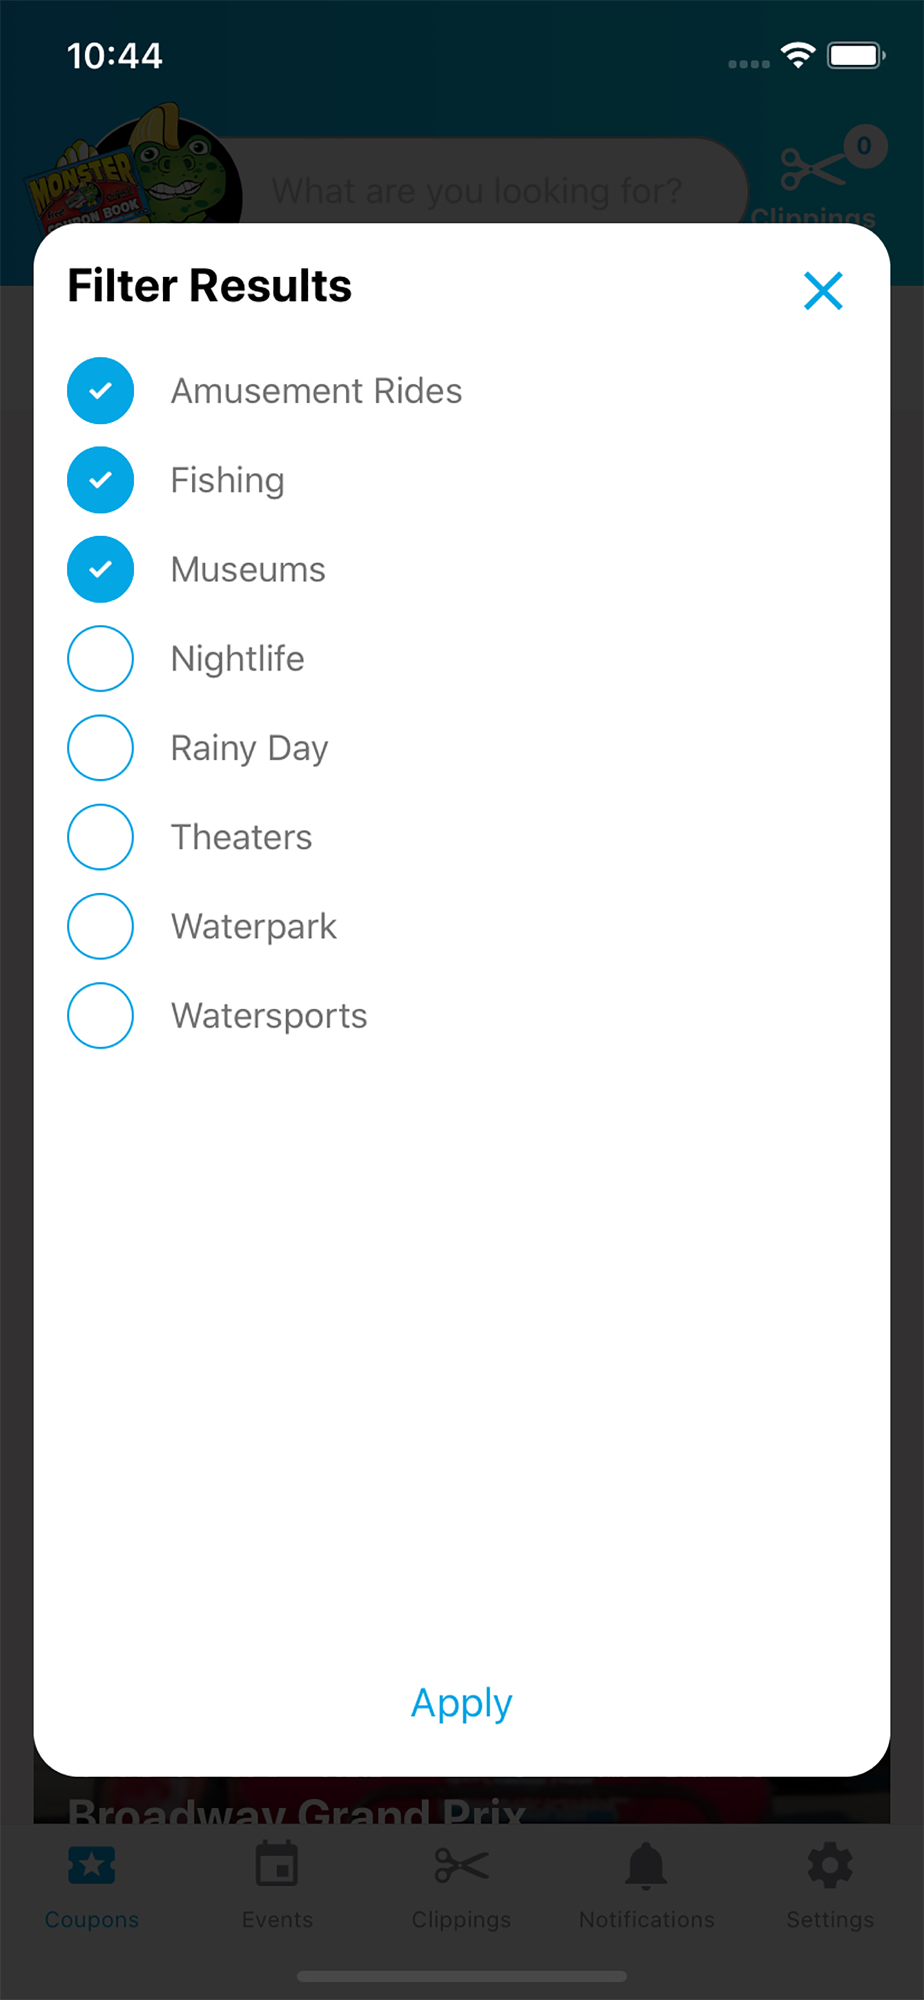Viewport: 924px width, 2000px height.
Task: Select the Theaters filter checkbox
Action: (x=101, y=837)
